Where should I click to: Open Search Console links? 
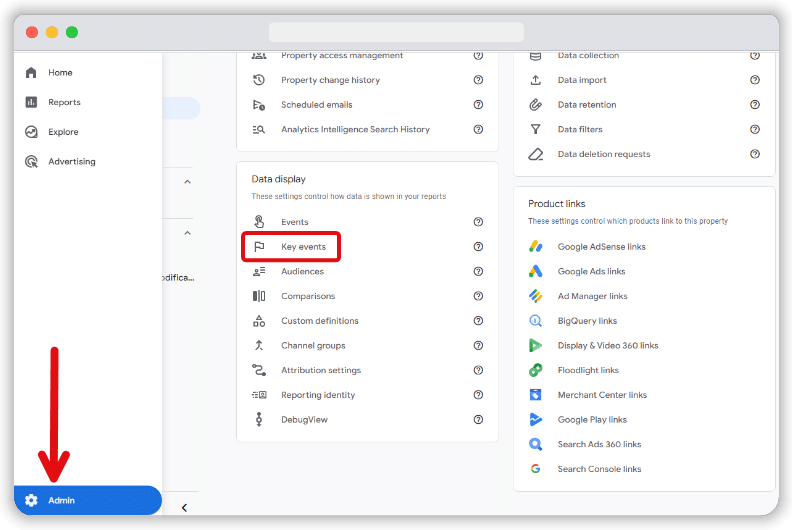point(600,469)
